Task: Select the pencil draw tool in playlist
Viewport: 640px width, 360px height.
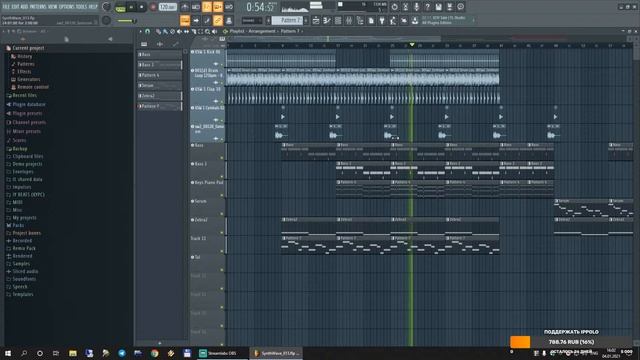Action: [158, 31]
